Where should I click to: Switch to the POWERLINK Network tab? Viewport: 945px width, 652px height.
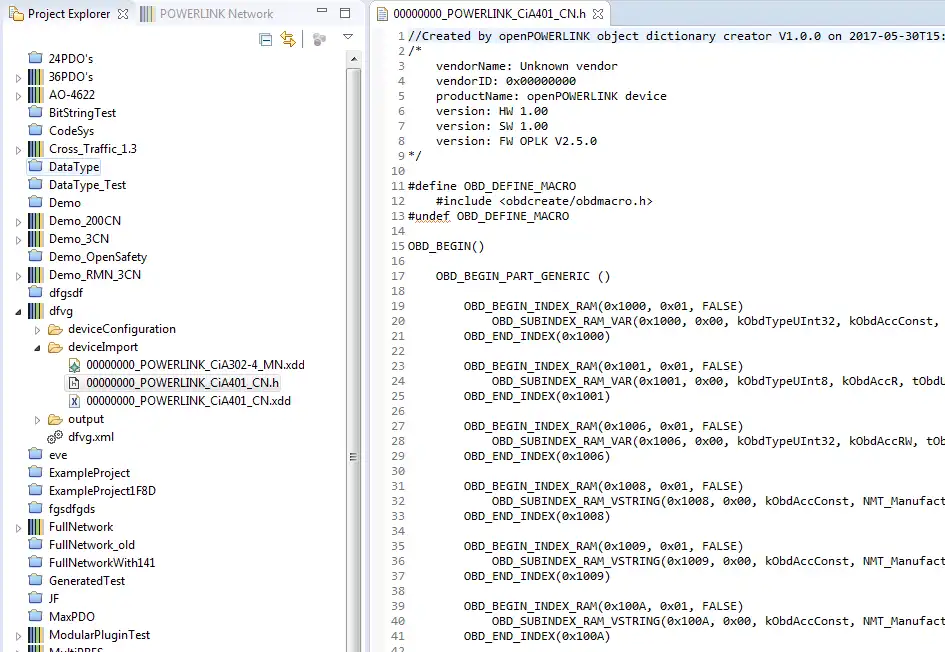(207, 14)
